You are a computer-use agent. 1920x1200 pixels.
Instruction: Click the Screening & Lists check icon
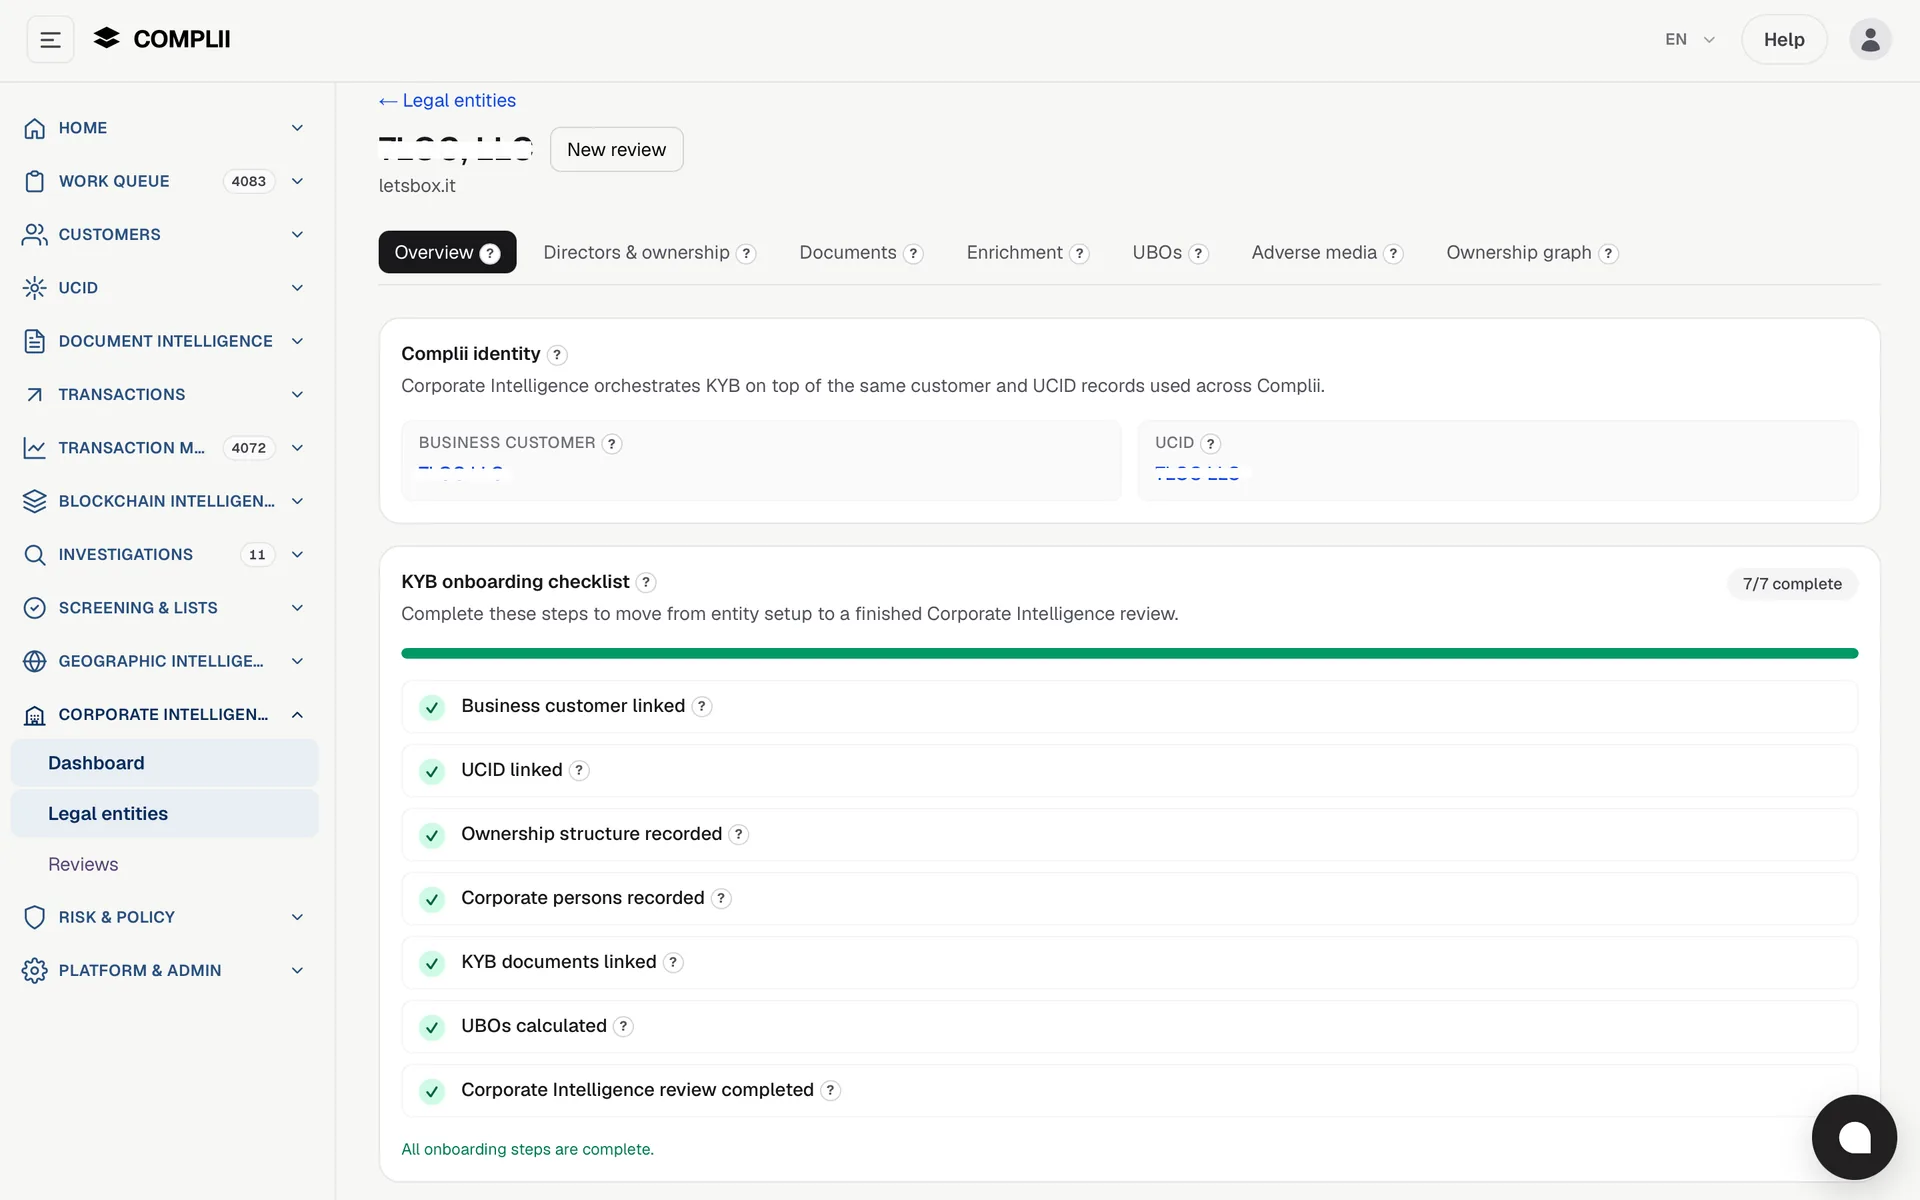[35, 608]
